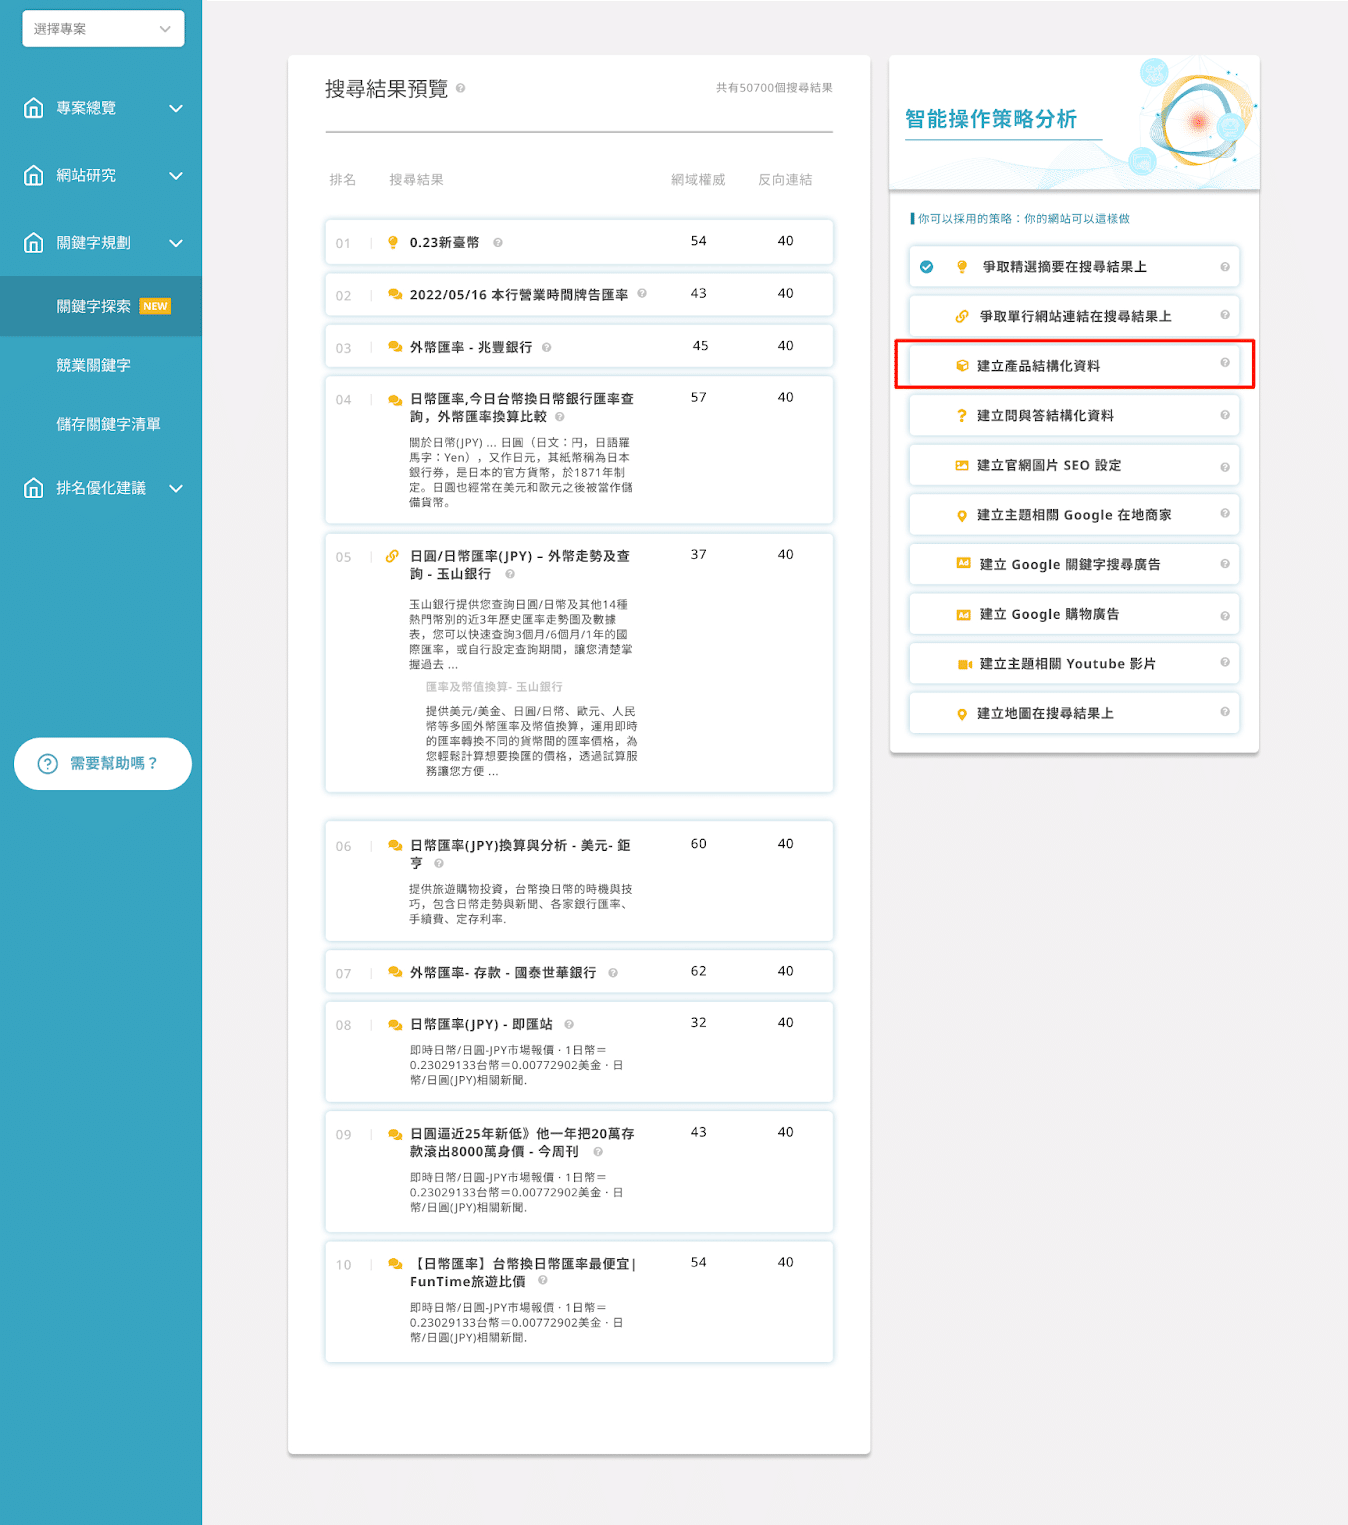Toggle checkmark on 爭取精選摘要在搜尋結果上
Image resolution: width=1348 pixels, height=1525 pixels.
(x=926, y=267)
